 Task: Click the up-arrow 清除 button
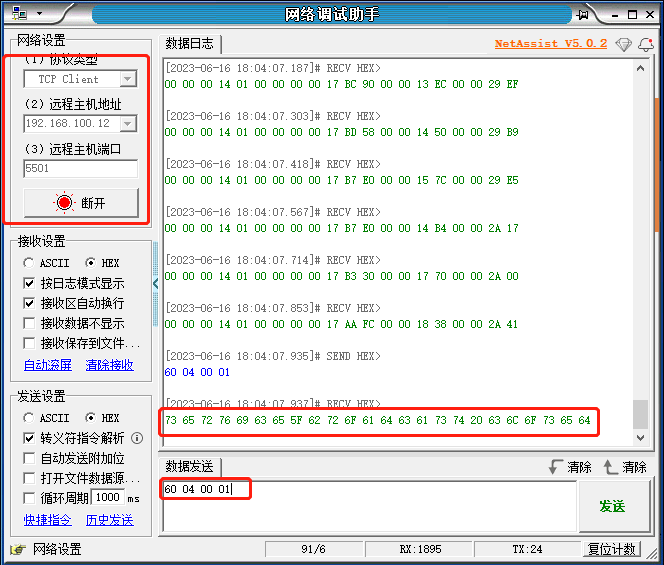(x=625, y=467)
